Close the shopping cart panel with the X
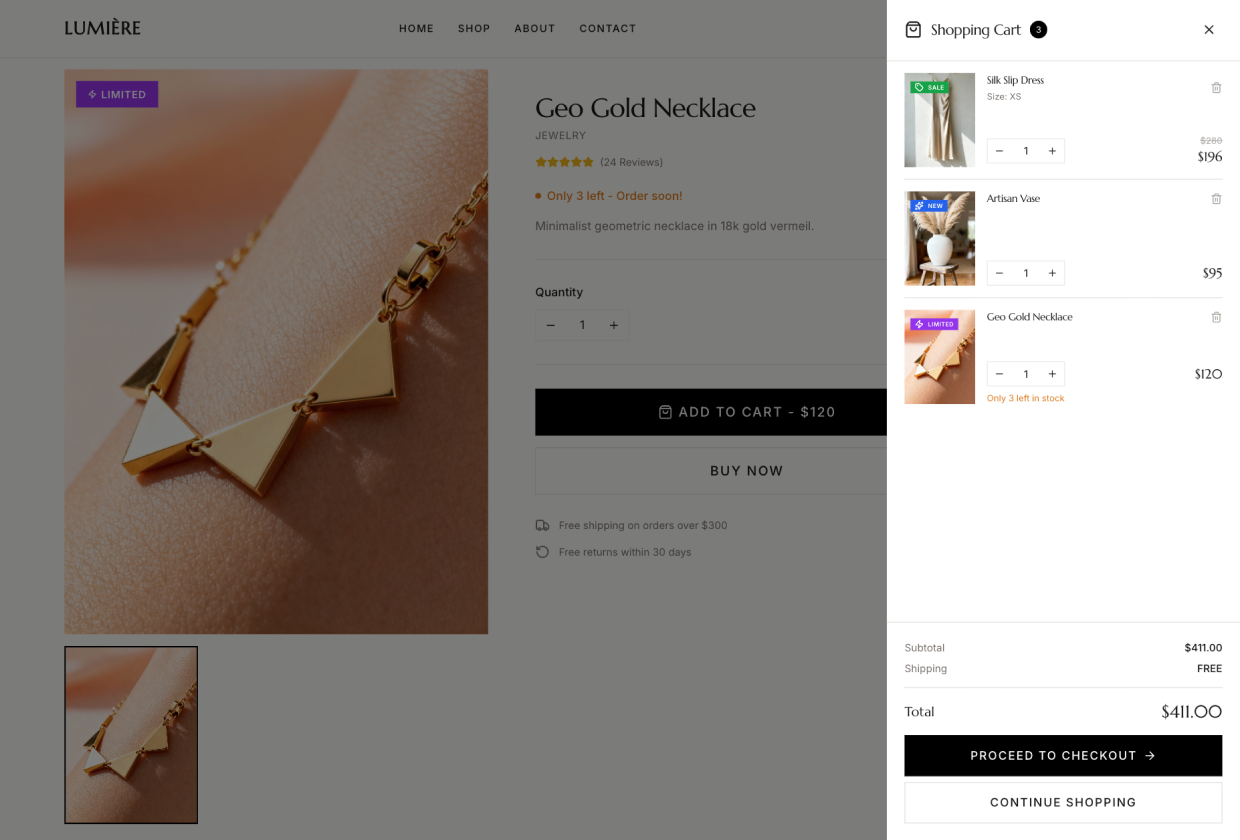The width and height of the screenshot is (1240, 840). point(1209,29)
